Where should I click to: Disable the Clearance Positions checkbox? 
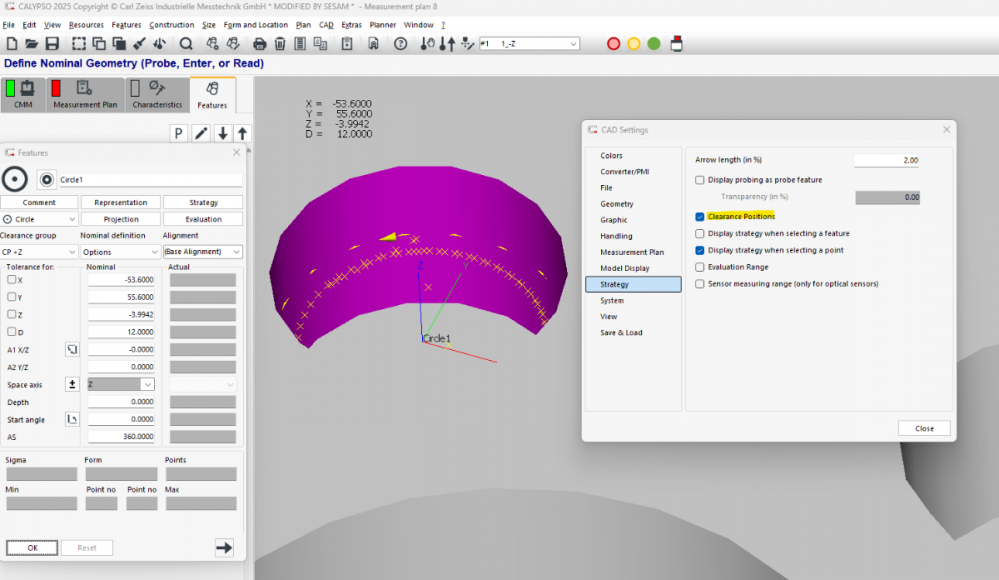pyautogui.click(x=700, y=216)
